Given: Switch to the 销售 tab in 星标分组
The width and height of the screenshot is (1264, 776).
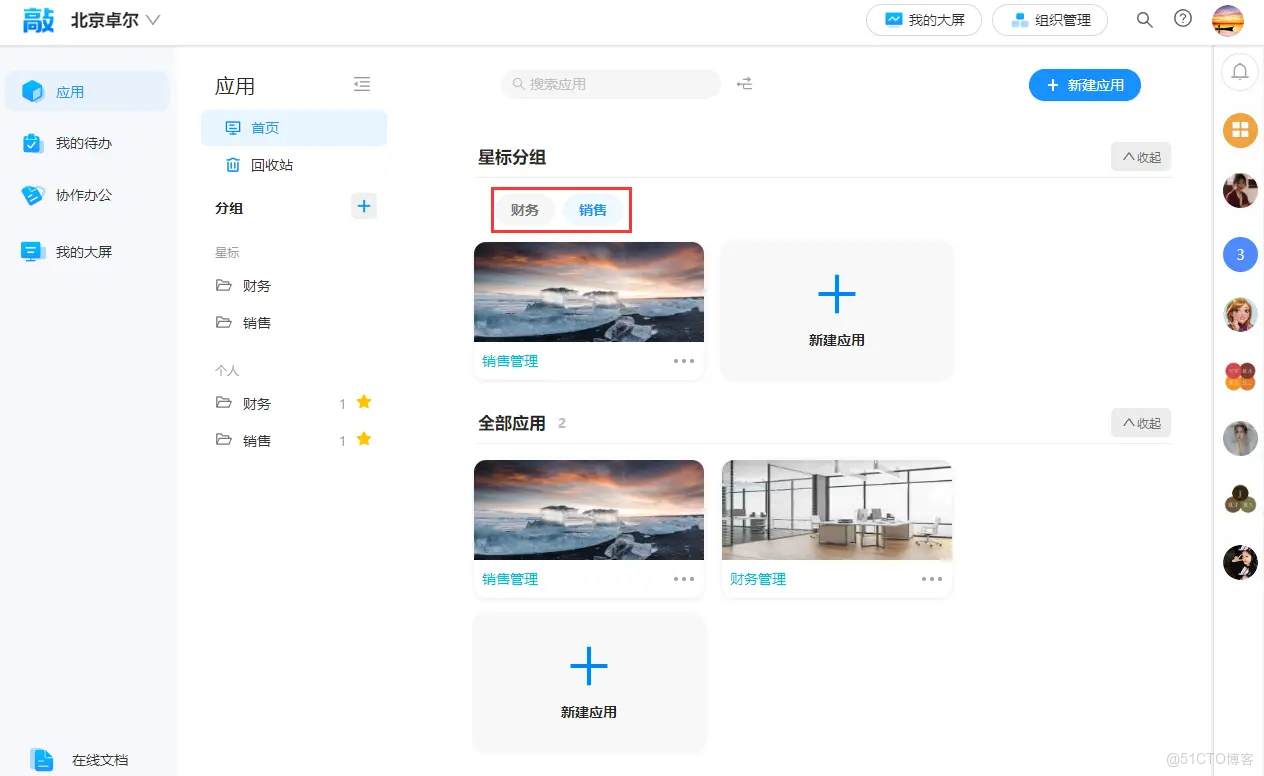Looking at the screenshot, I should [x=593, y=210].
